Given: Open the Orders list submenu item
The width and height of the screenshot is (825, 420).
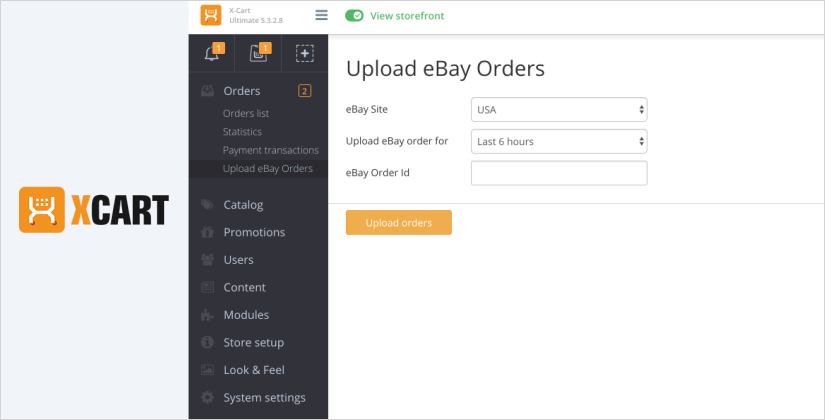Looking at the screenshot, I should (x=246, y=113).
